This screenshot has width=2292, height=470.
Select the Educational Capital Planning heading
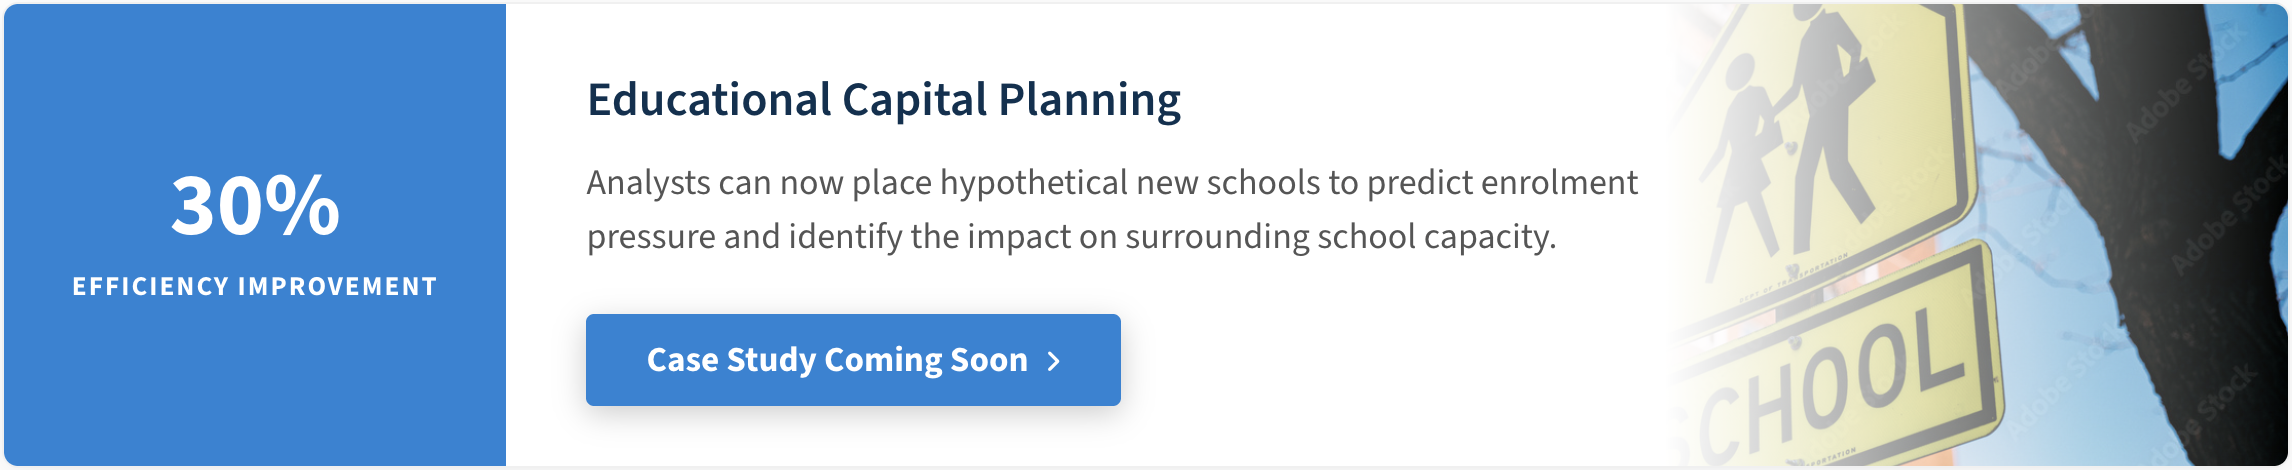(x=883, y=100)
